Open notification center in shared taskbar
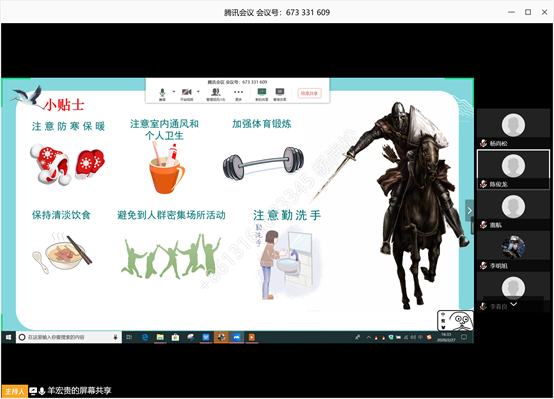 point(464,337)
